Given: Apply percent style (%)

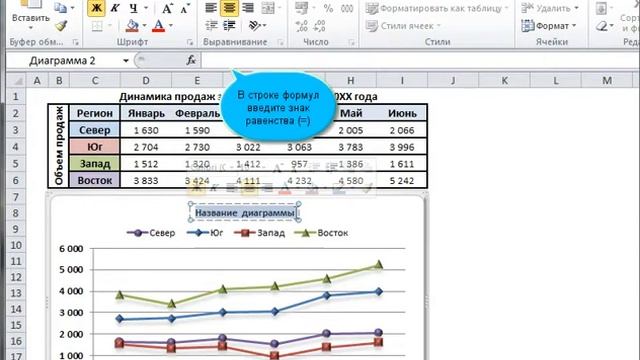Looking at the screenshot, I should (328, 8).
